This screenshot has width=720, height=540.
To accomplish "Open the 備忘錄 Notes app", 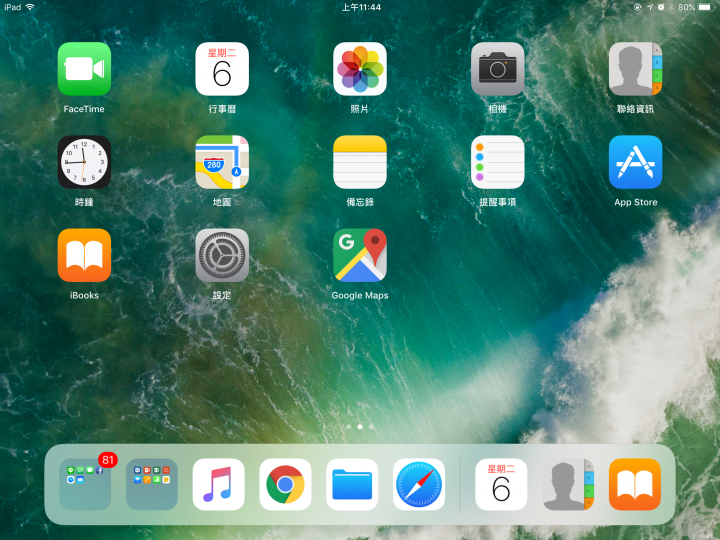I will click(x=360, y=162).
